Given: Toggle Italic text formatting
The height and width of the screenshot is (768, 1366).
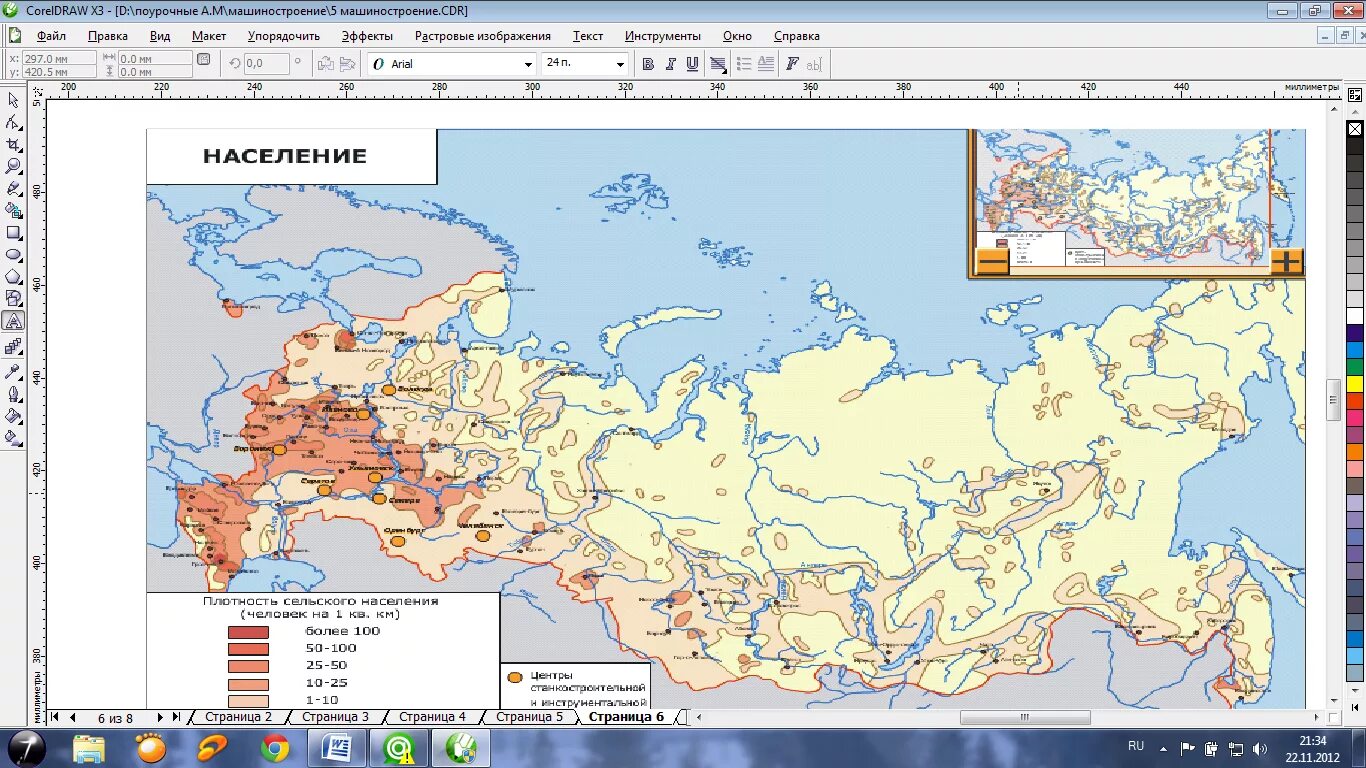Looking at the screenshot, I should point(670,64).
